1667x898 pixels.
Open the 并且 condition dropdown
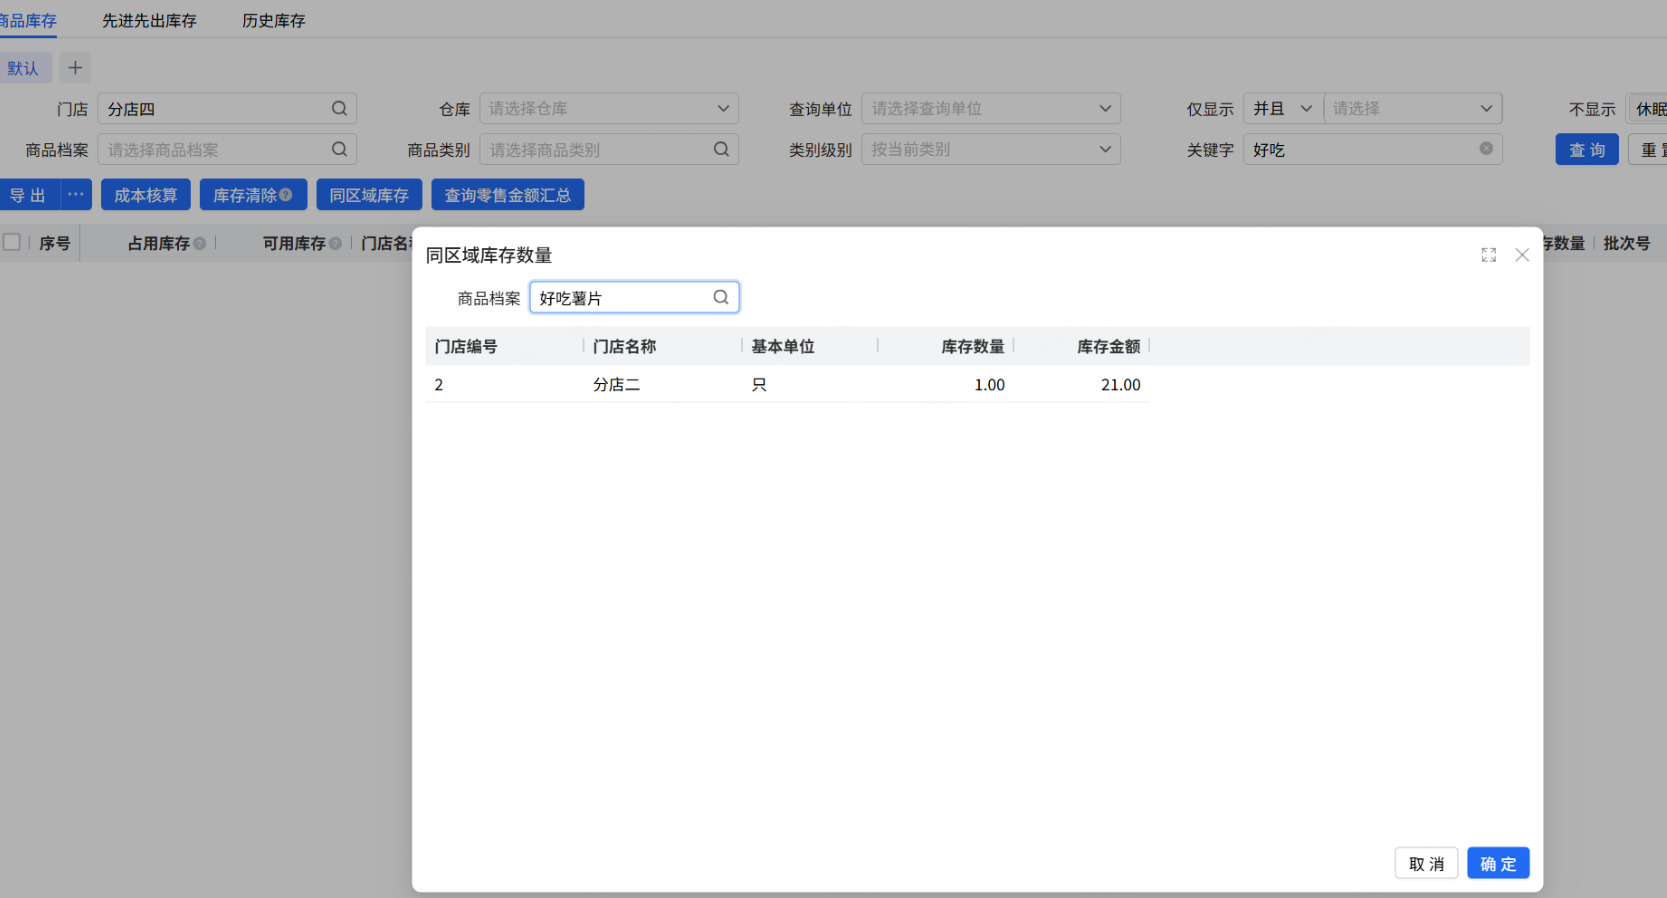[1283, 108]
